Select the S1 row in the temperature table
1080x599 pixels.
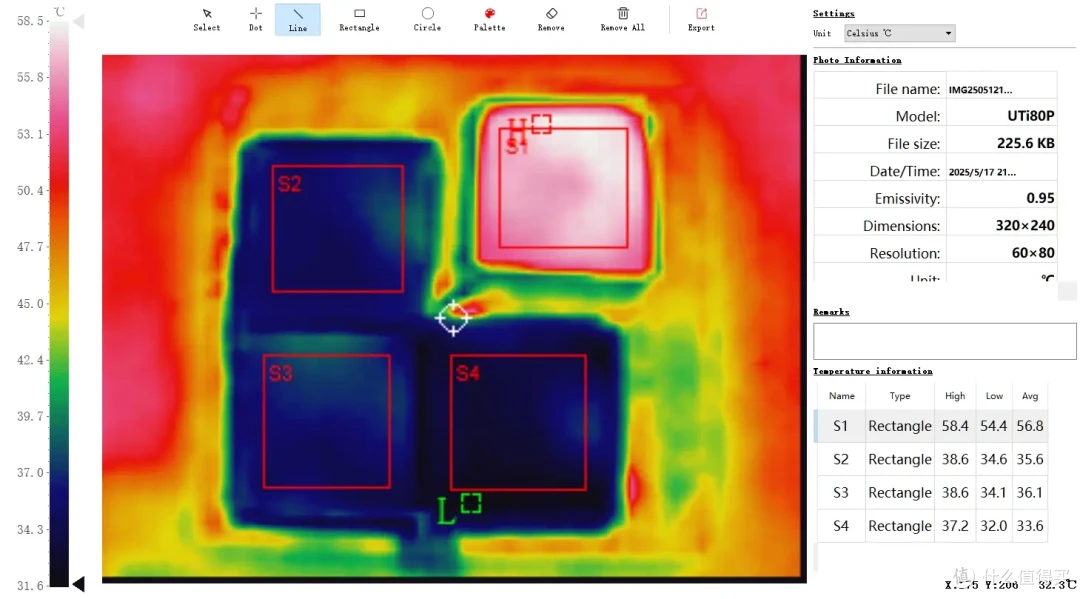[931, 426]
